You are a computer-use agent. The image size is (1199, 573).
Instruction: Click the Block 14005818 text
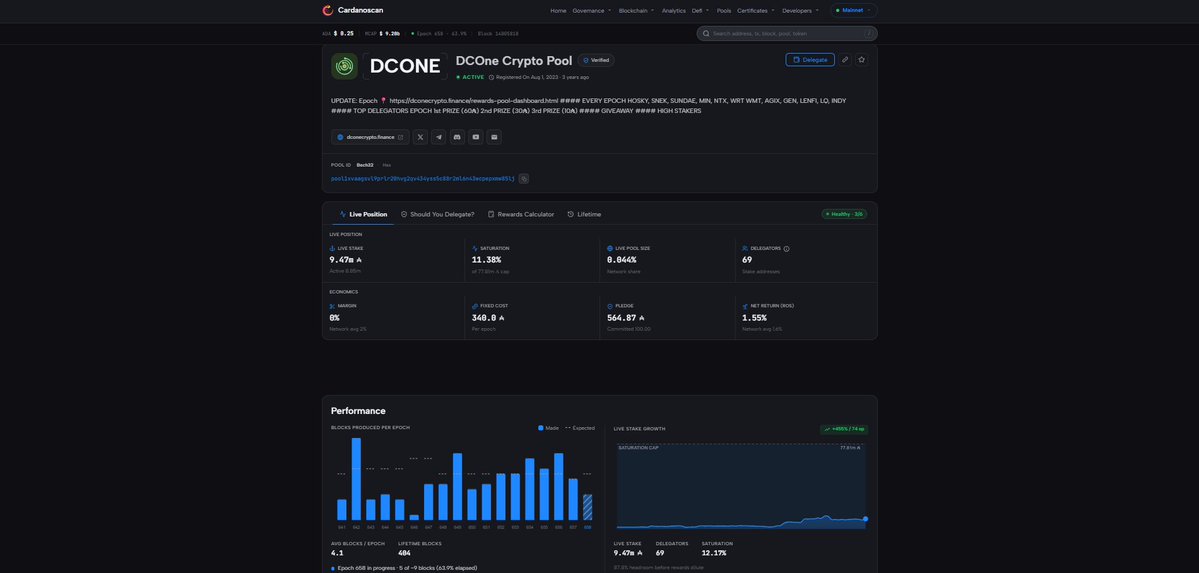(x=498, y=34)
